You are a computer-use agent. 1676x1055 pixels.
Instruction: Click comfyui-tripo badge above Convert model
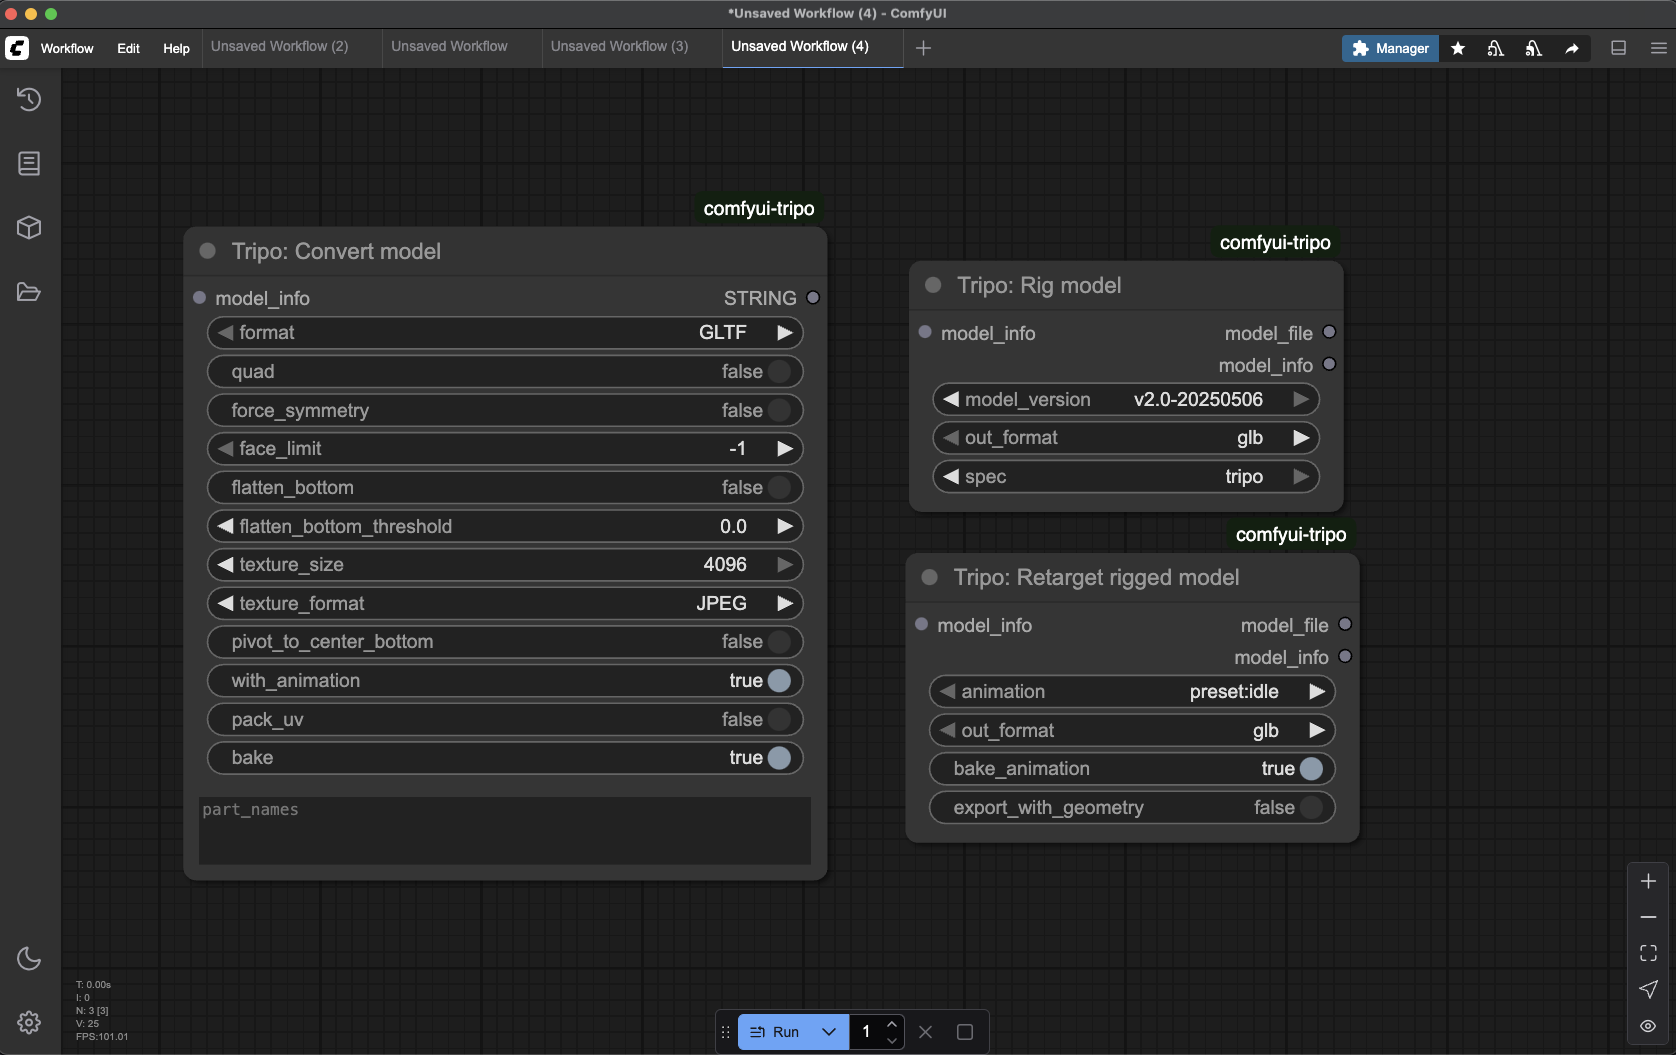(759, 208)
